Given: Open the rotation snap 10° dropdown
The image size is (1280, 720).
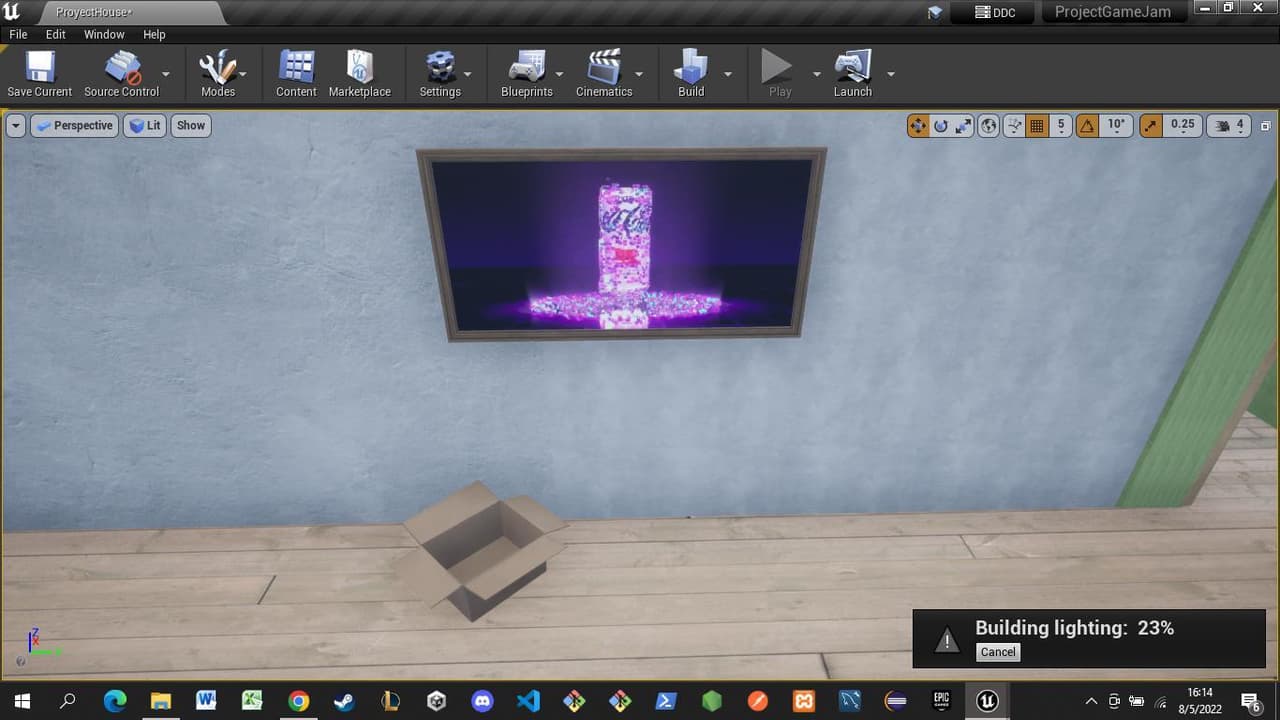Looking at the screenshot, I should tap(1117, 126).
